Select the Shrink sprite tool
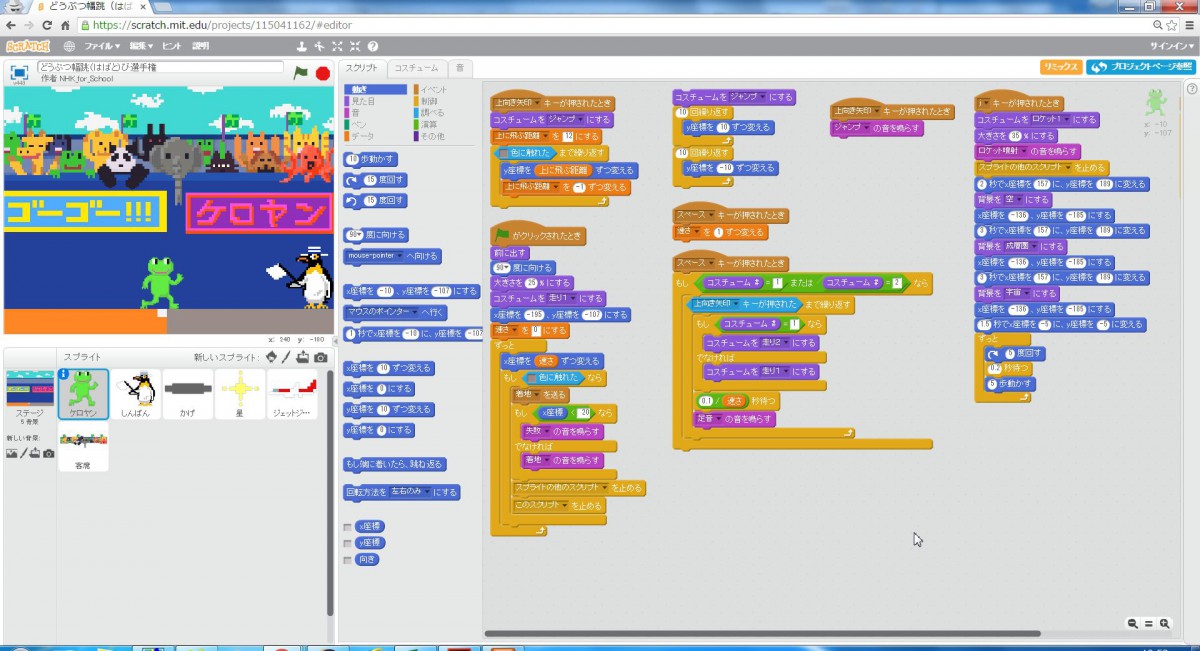 click(354, 46)
